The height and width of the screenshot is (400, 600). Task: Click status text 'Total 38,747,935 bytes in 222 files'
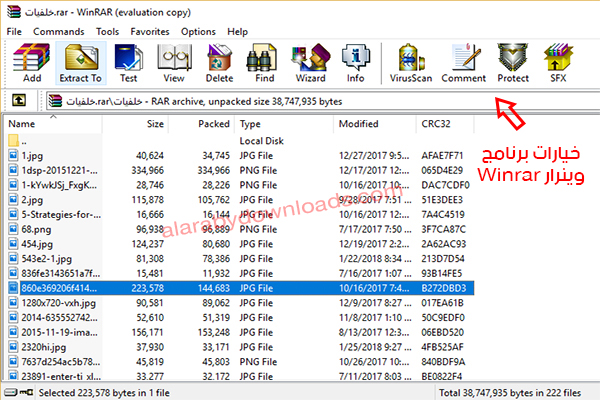510,393
